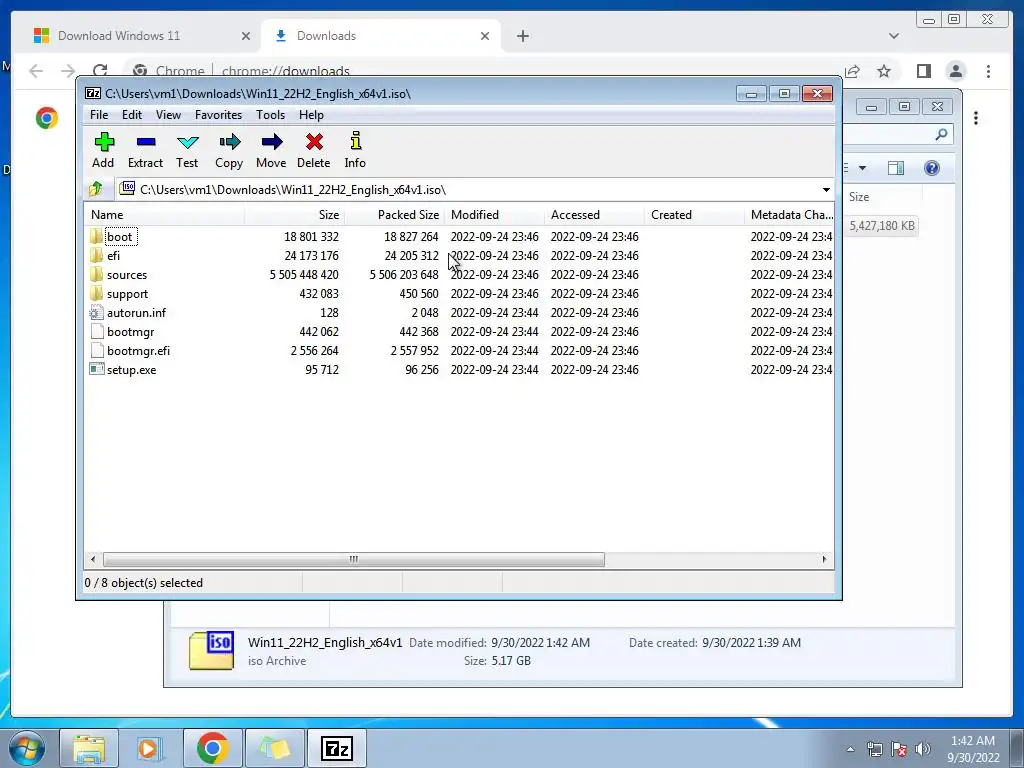Select the efi folder icon

pyautogui.click(x=97, y=255)
